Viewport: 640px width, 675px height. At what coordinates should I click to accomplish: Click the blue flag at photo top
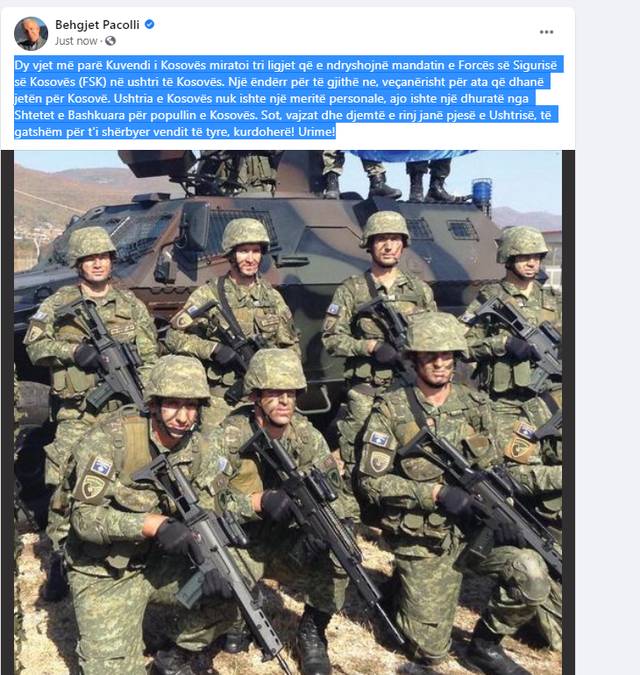tap(411, 155)
